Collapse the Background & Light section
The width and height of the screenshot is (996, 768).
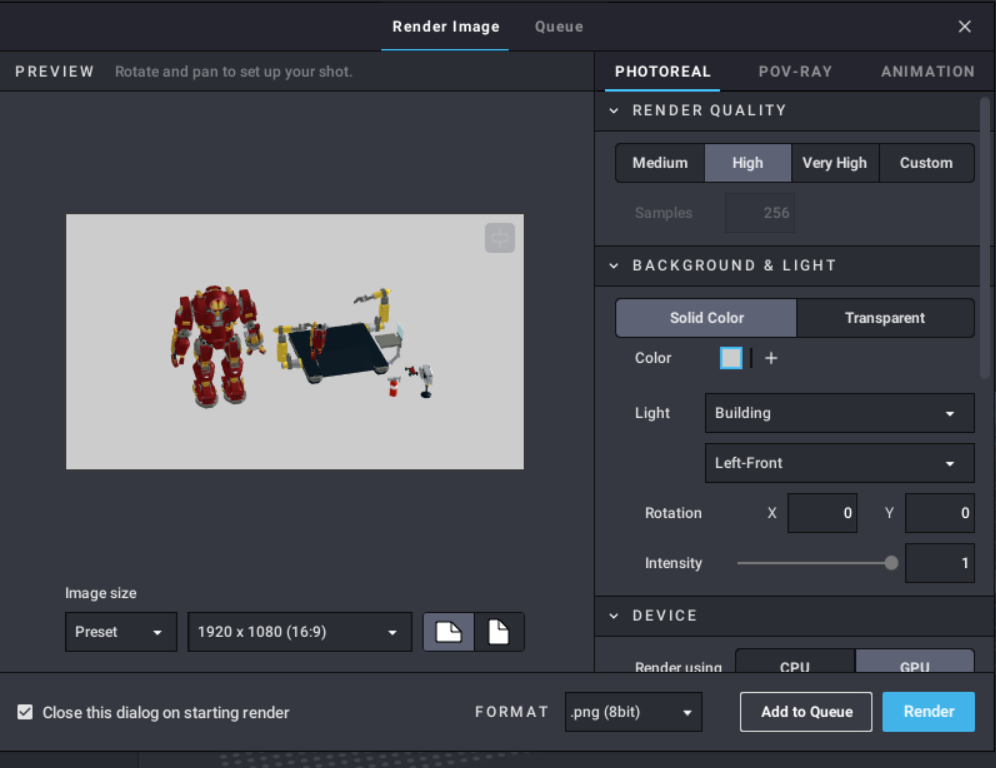pos(614,266)
